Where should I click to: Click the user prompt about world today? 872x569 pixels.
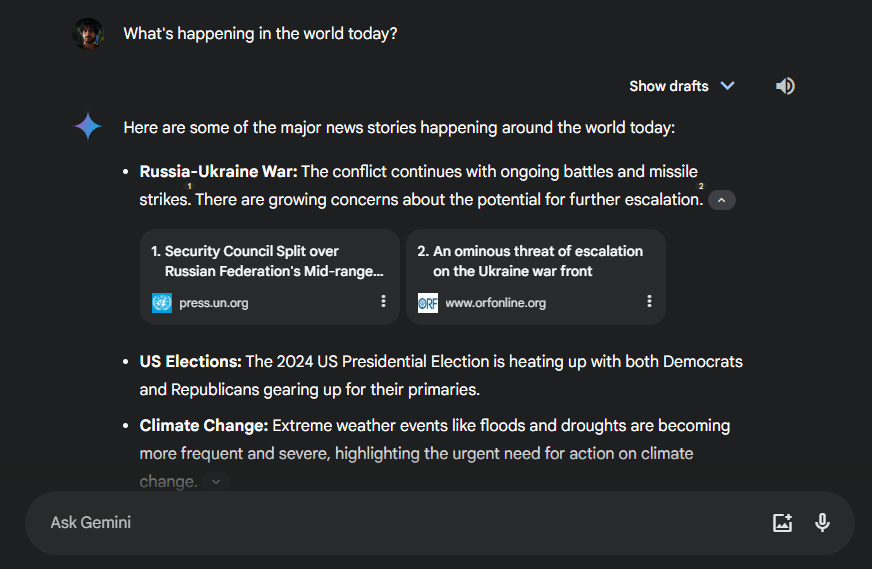pyautogui.click(x=260, y=33)
